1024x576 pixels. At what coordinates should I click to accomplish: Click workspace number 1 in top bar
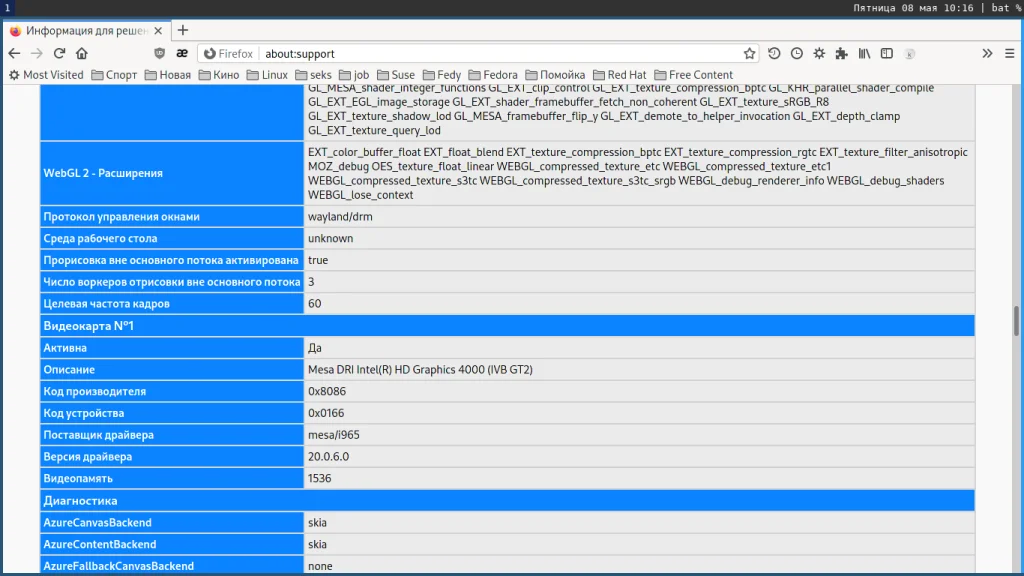point(8,8)
